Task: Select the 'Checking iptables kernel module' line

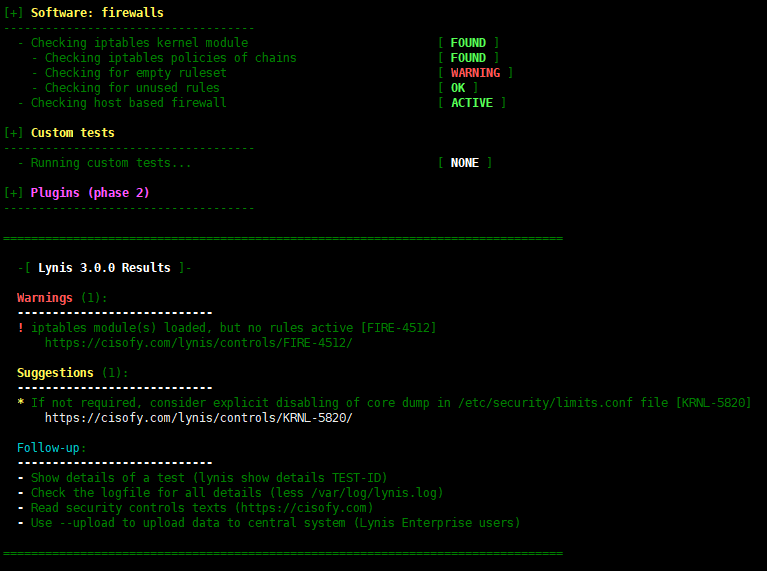Action: click(x=139, y=43)
